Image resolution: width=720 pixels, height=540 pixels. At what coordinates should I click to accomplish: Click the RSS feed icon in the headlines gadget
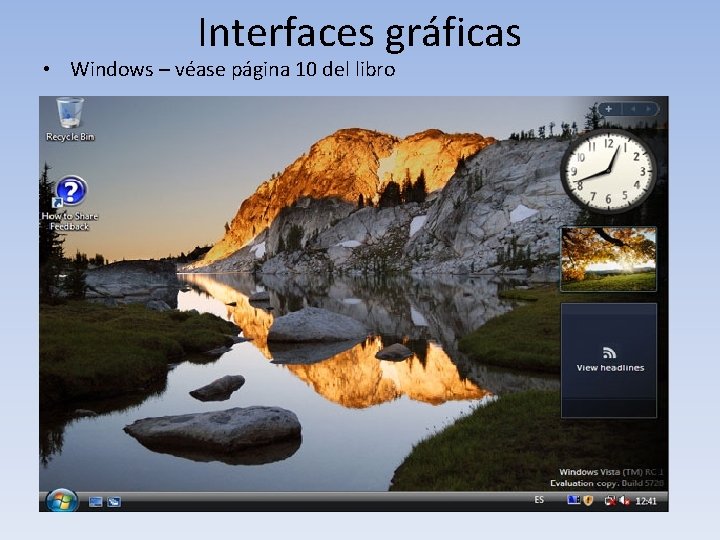tap(609, 353)
